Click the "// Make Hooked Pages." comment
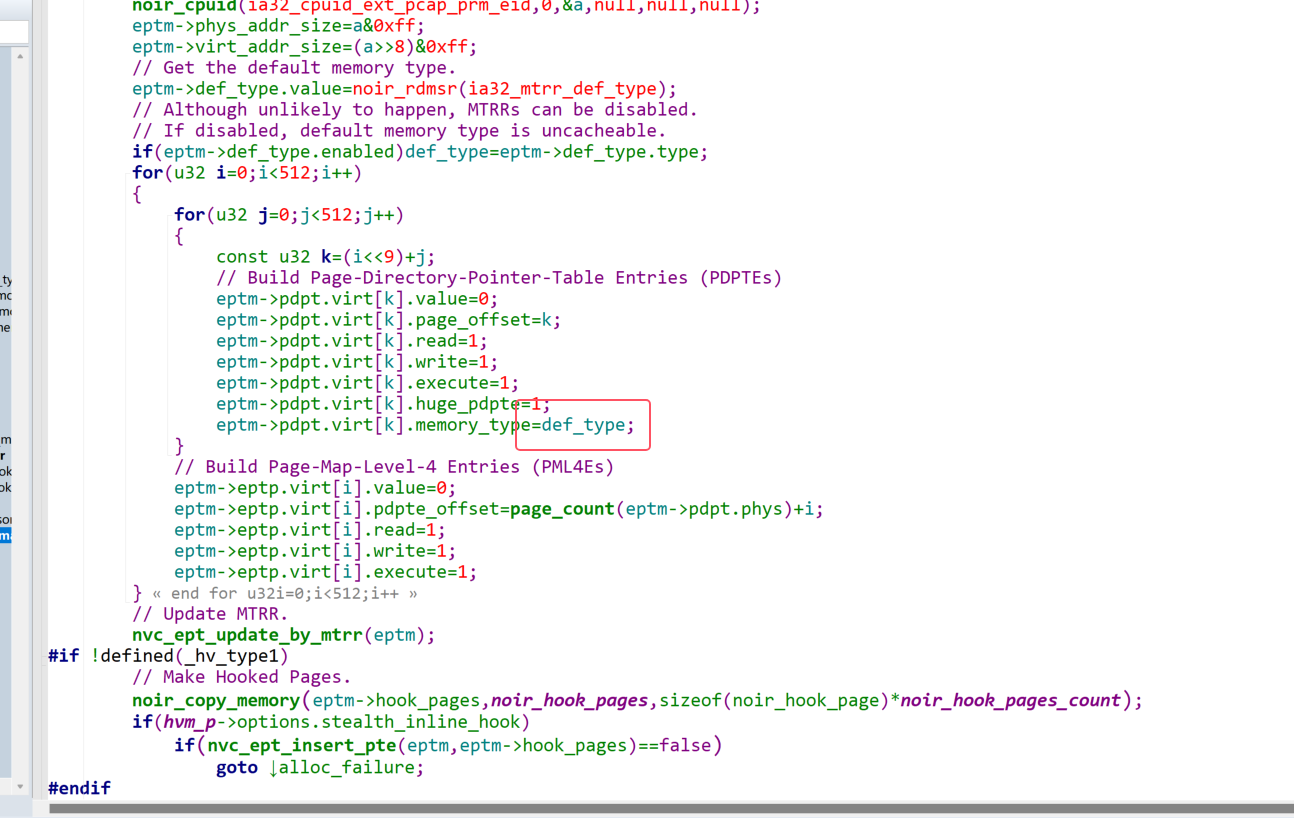The image size is (1294, 818). point(242,677)
